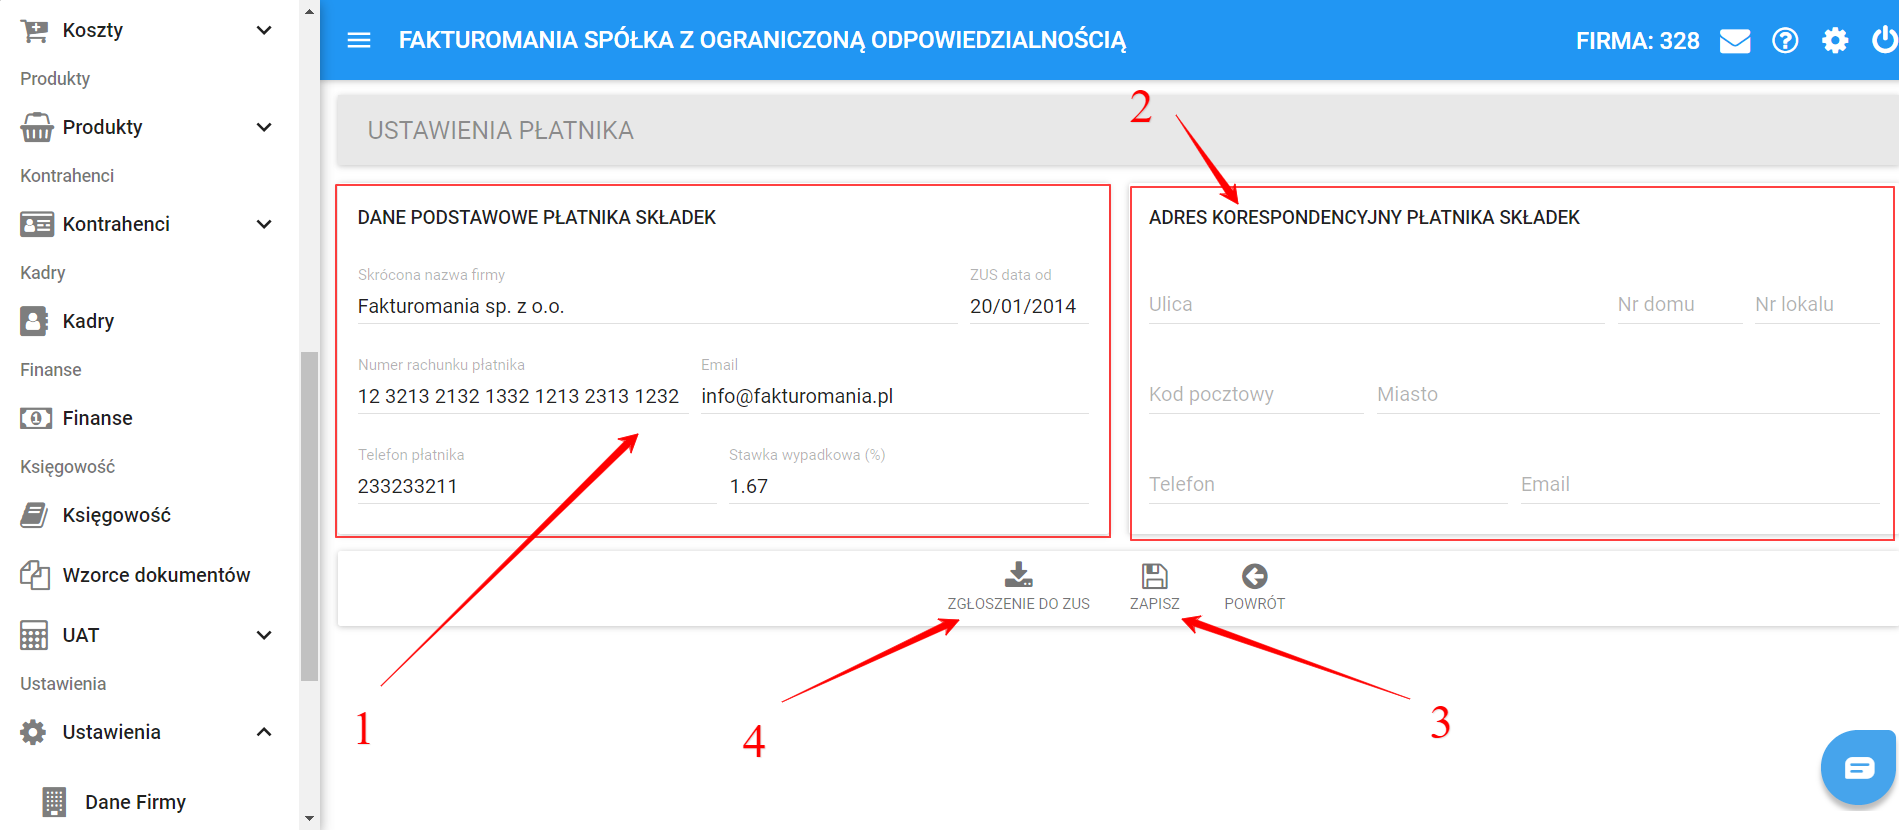Click the power logout icon

(x=1885, y=40)
